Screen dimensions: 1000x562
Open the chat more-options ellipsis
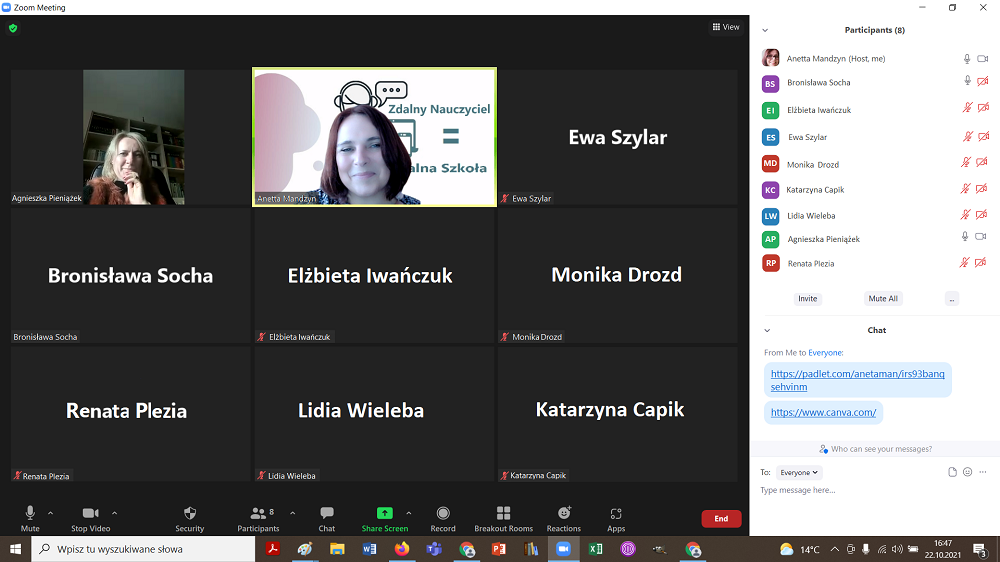coord(983,472)
